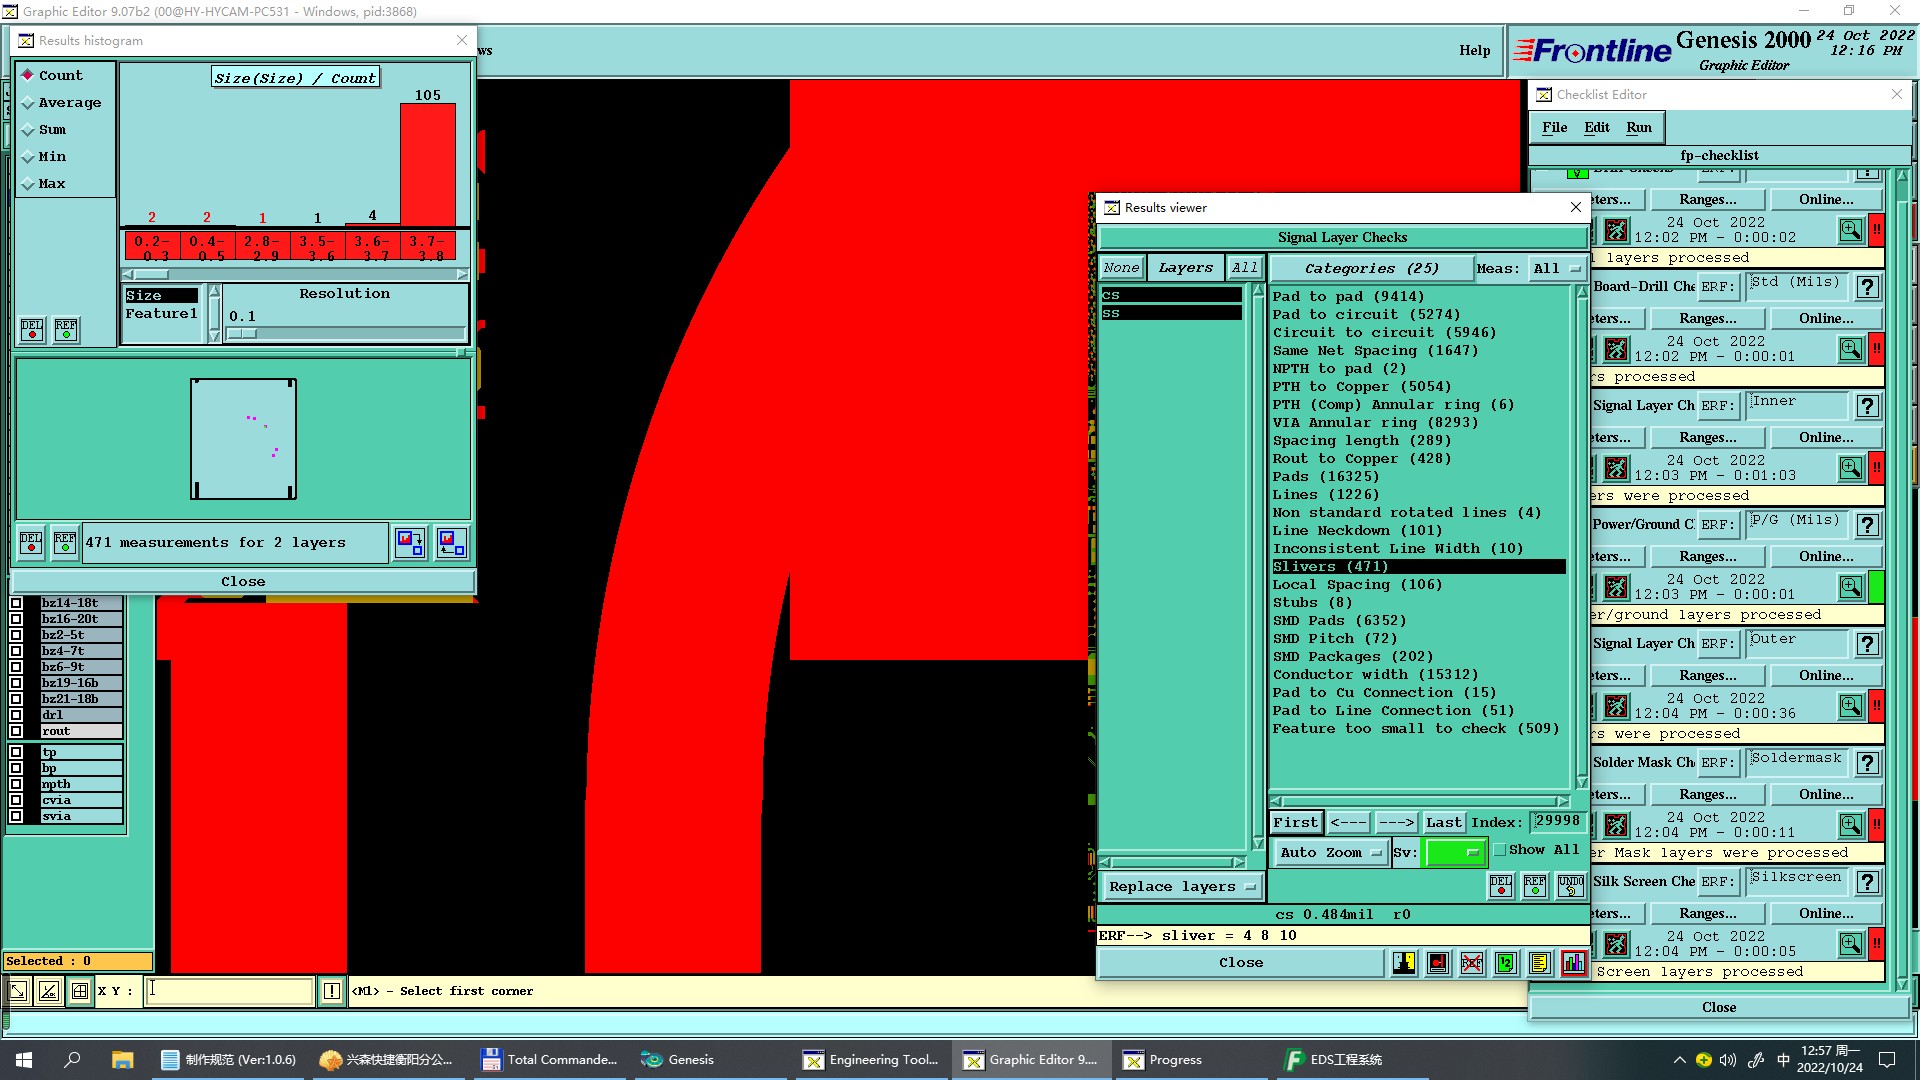Click the crossed-out REF icon

[x=1472, y=963]
